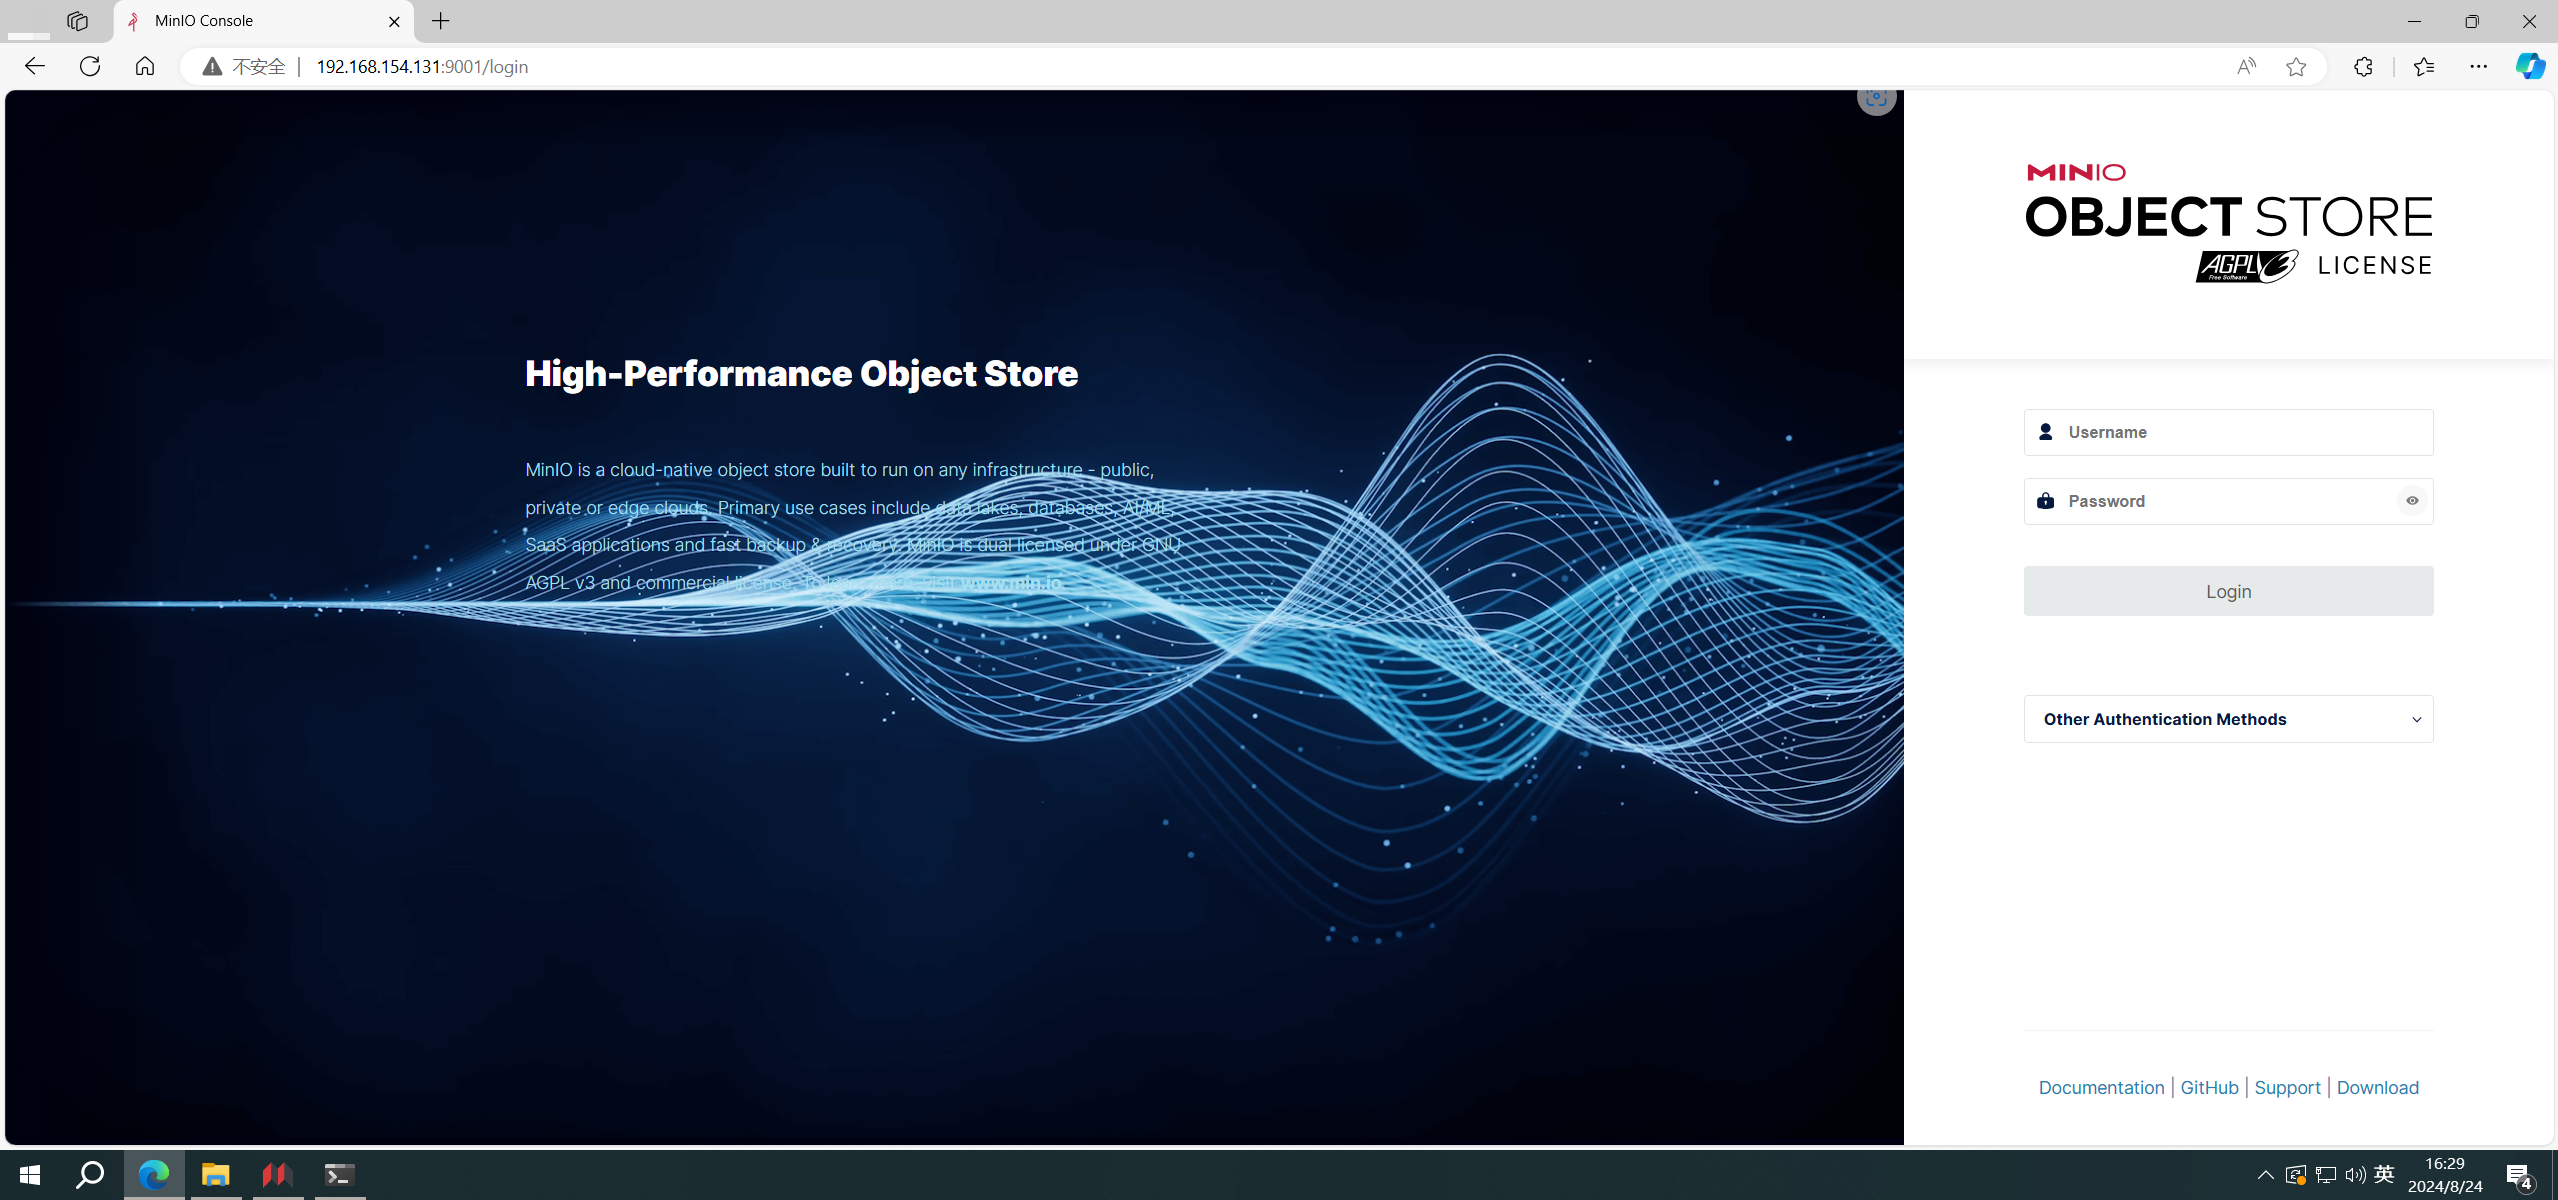The image size is (2558, 1200).
Task: Click the Login button
Action: tap(2228, 591)
